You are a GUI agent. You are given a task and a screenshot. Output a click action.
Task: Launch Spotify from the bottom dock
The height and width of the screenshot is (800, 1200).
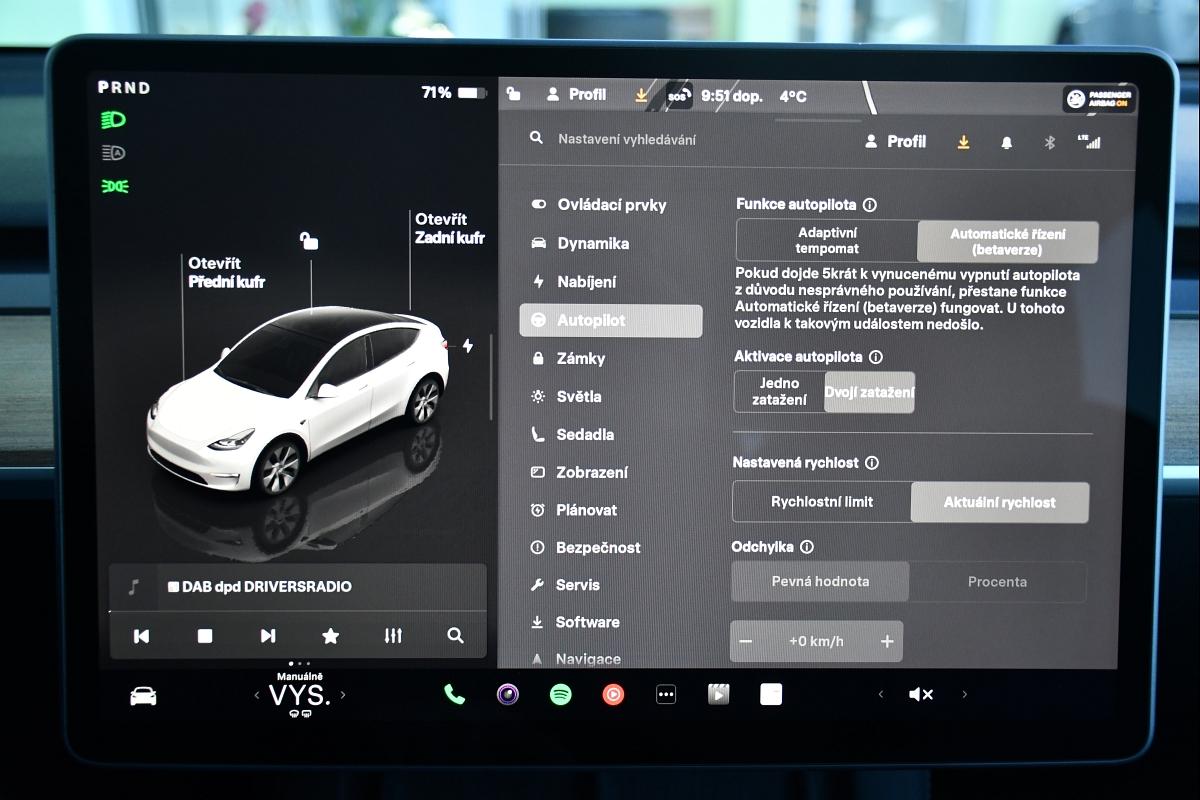561,695
